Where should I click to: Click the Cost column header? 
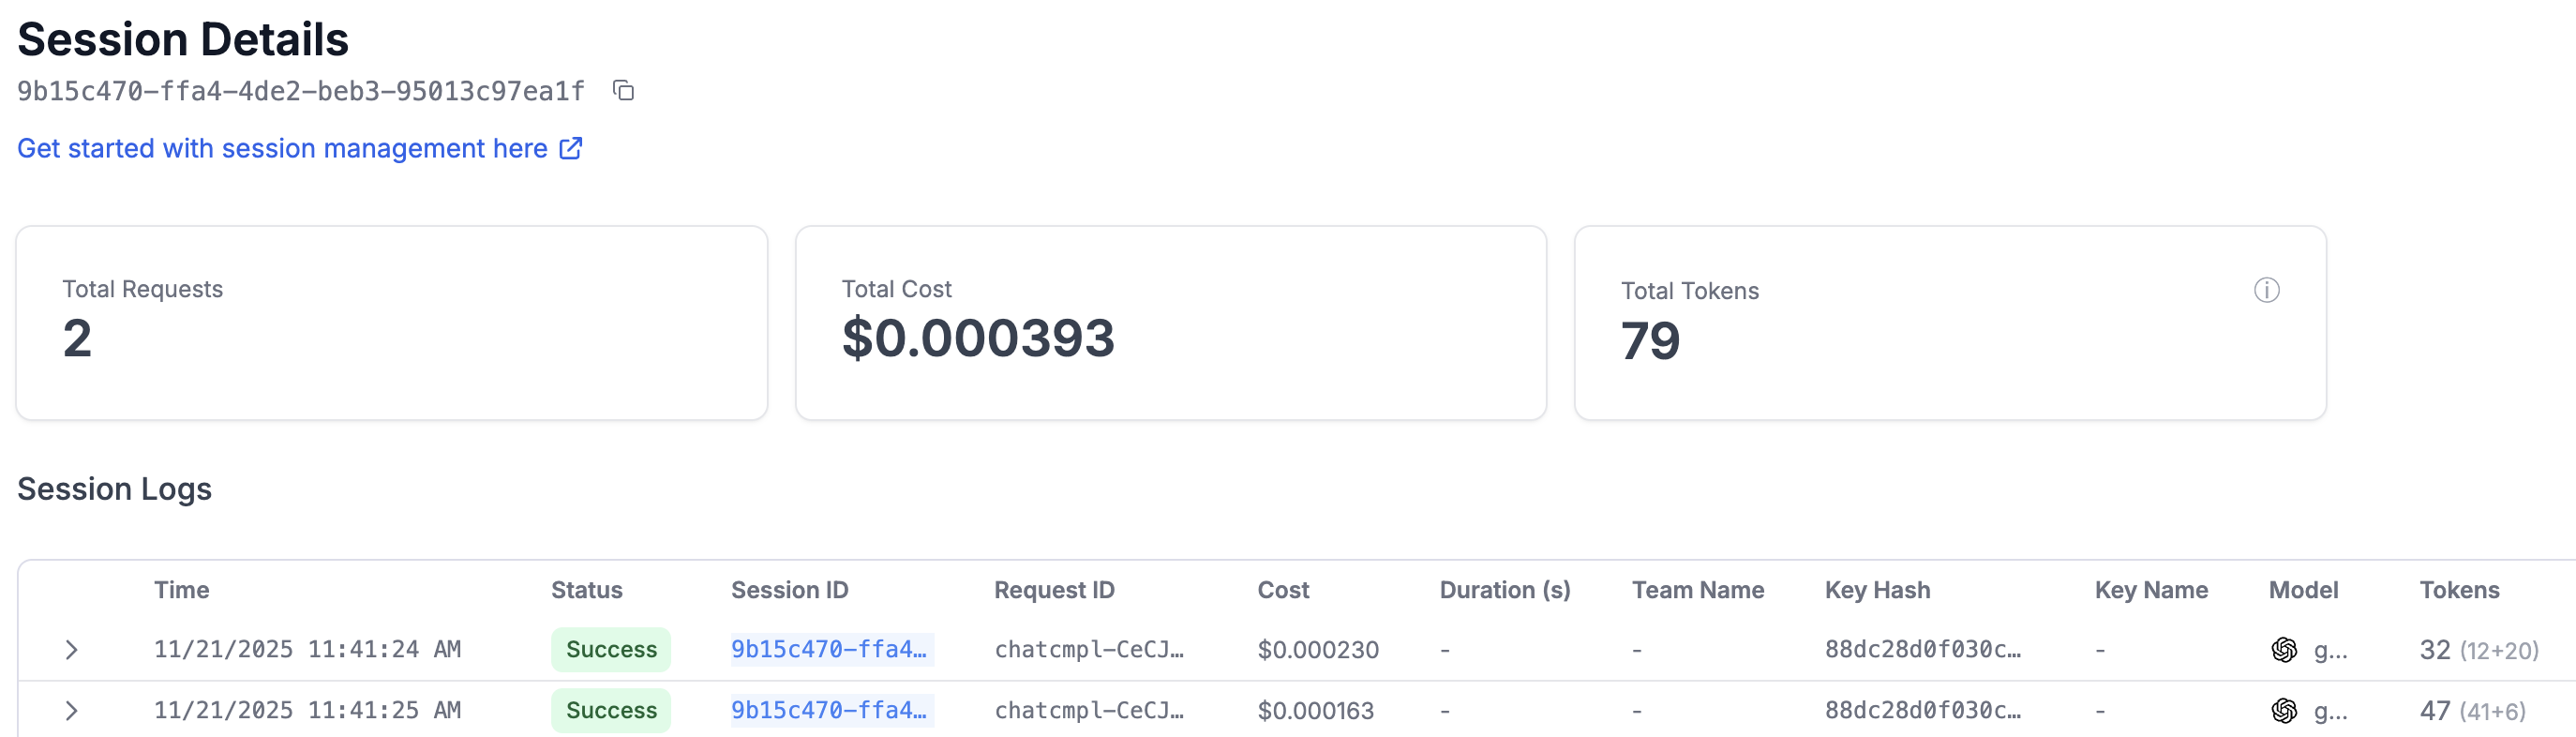(1282, 590)
